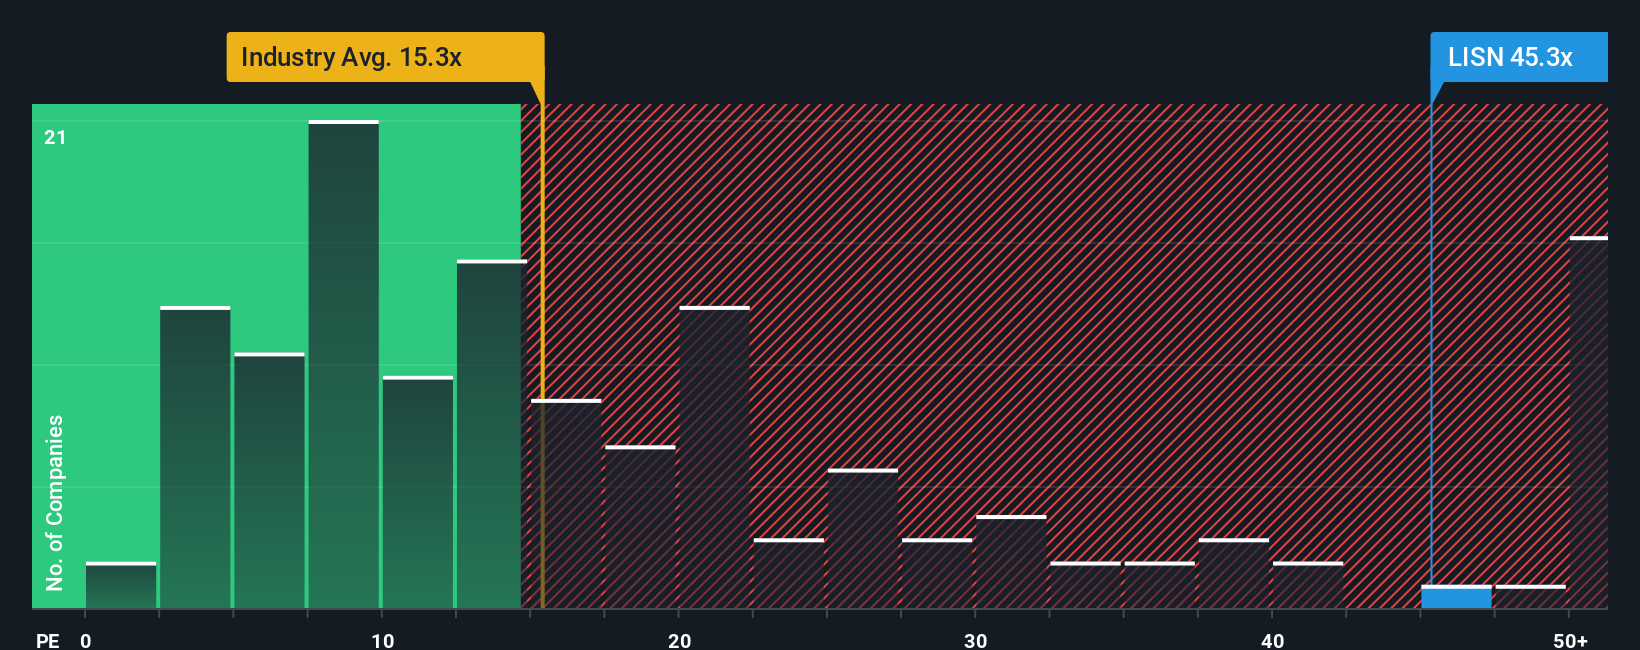Image resolution: width=1640 pixels, height=650 pixels.
Task: Click the bar between PE 25 and 27.5
Action: click(x=863, y=539)
